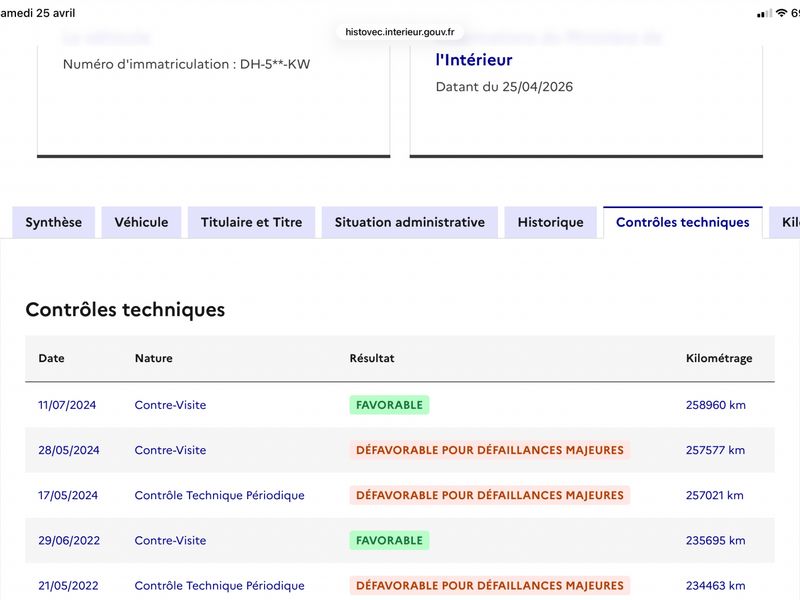Tap the histovec.interieur.gouv.fr address bar
Screen dimensions: 800x600
click(399, 31)
